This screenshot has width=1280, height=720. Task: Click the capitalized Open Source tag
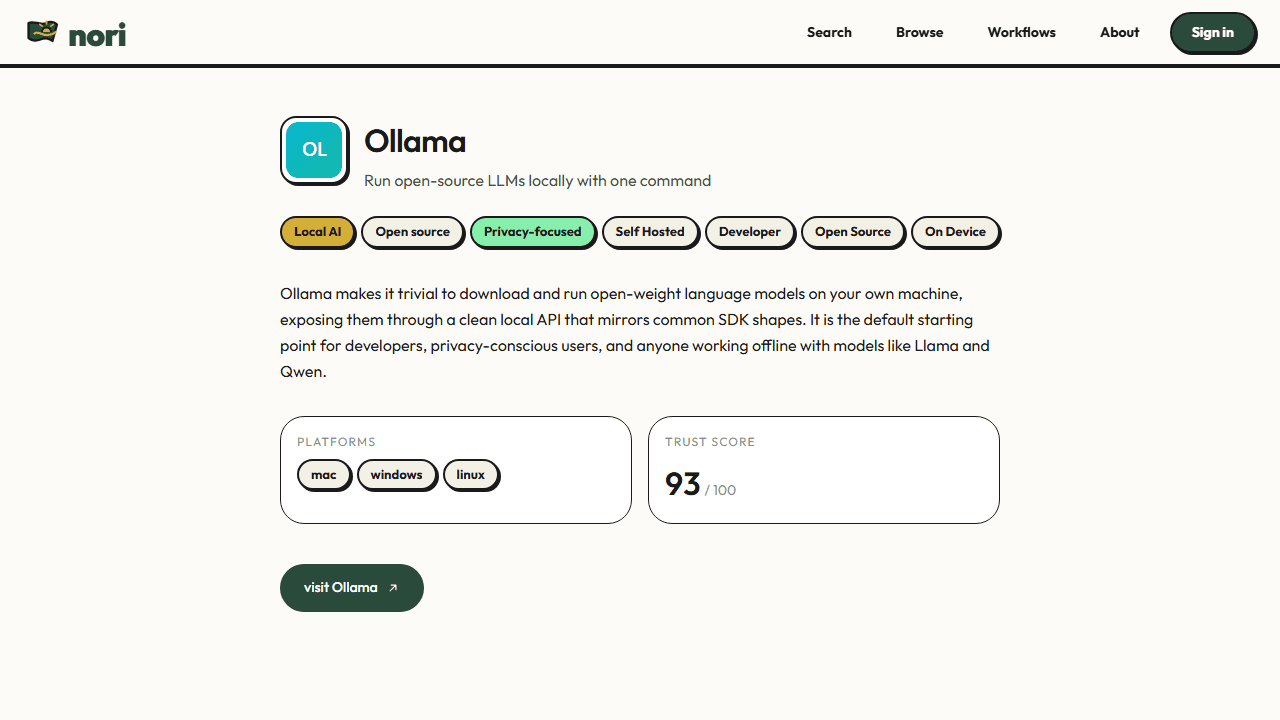coord(852,232)
